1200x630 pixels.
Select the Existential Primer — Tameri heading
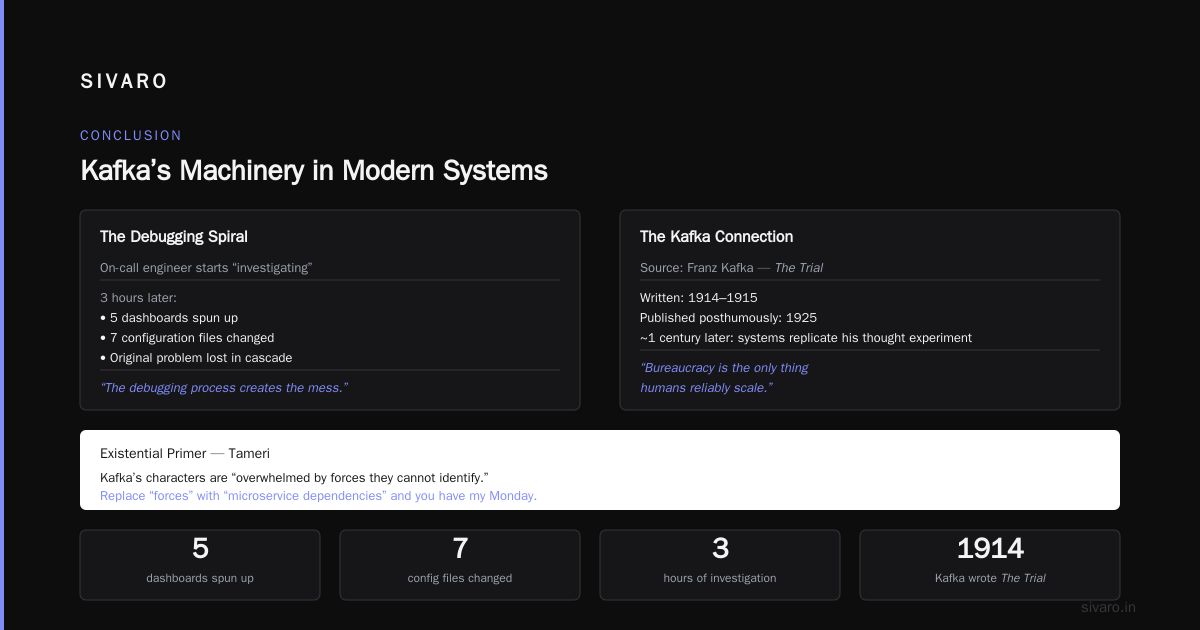pos(185,453)
